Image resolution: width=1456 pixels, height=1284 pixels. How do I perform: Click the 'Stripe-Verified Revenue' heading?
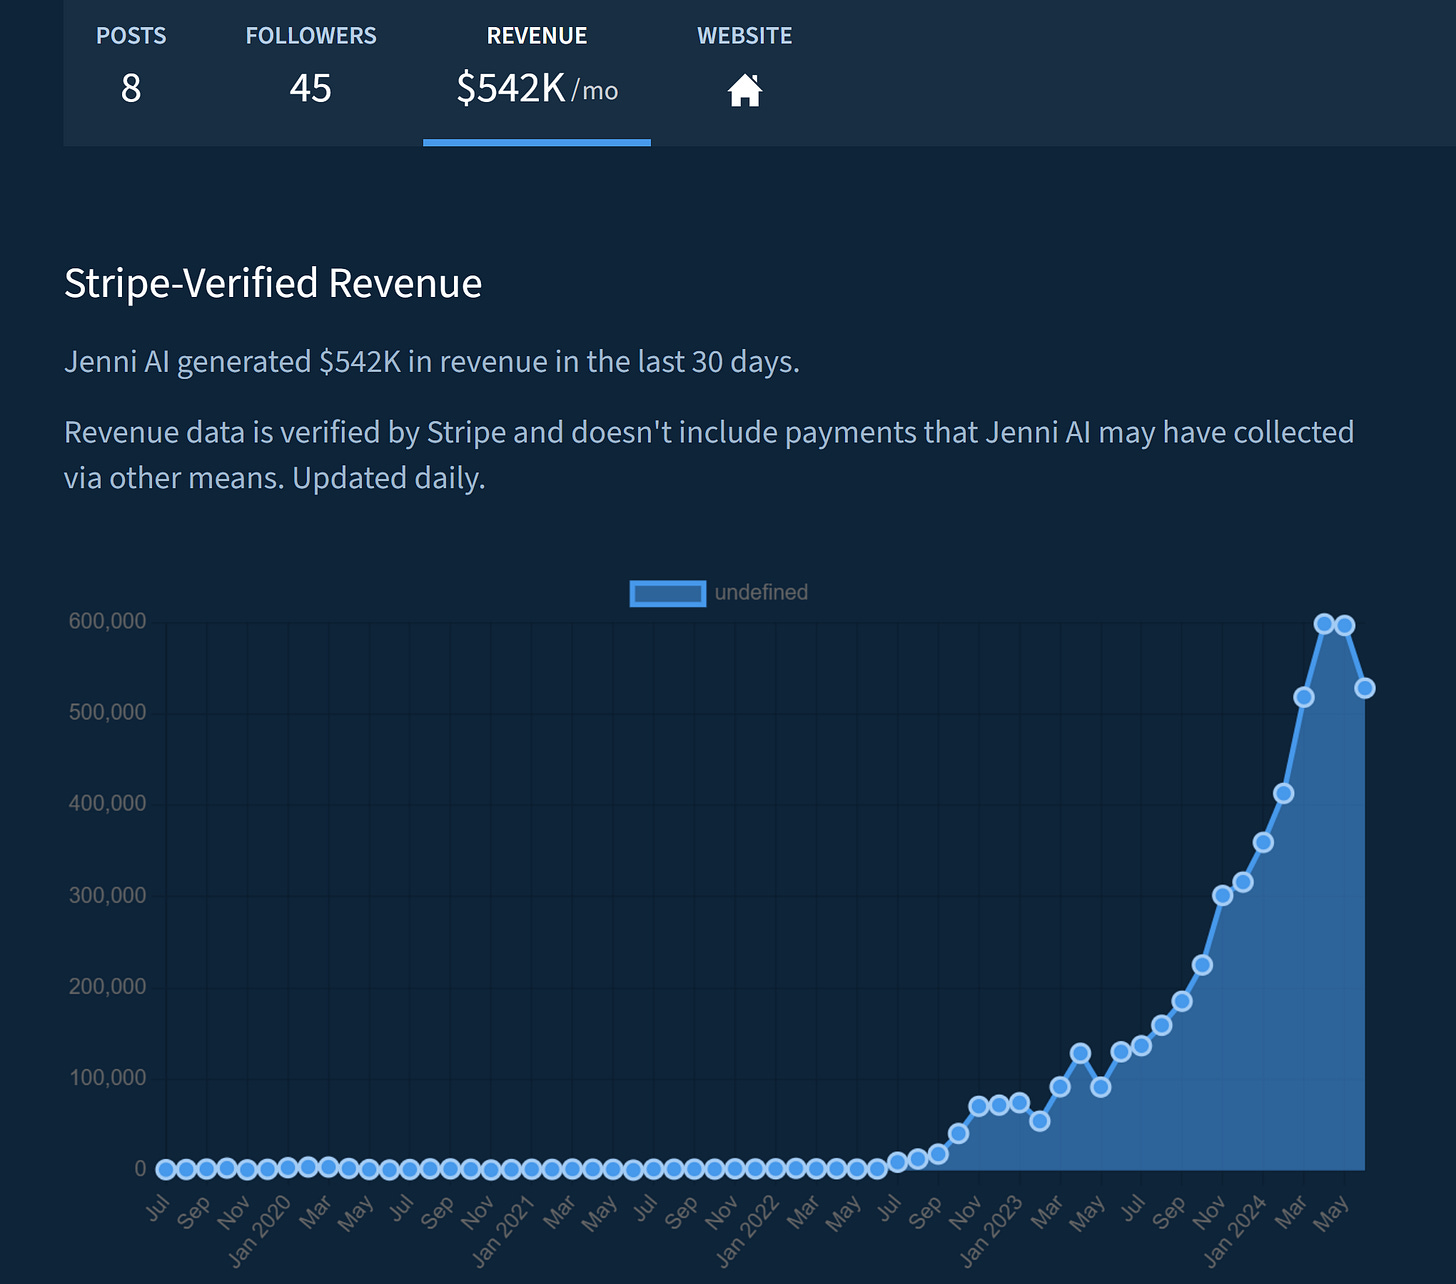pos(273,284)
